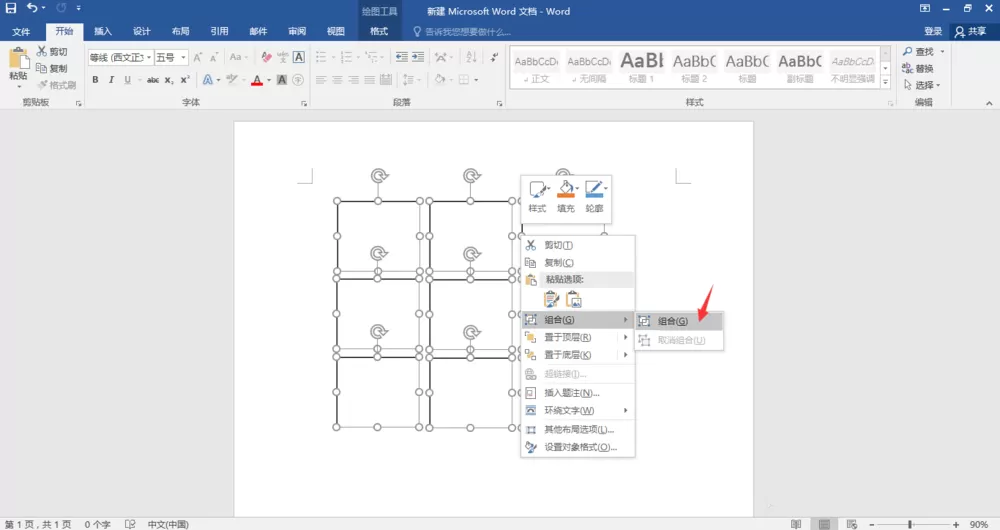The height and width of the screenshot is (530, 1000).
Task: Click the rotate handle of top-left shape
Action: pyautogui.click(x=379, y=175)
